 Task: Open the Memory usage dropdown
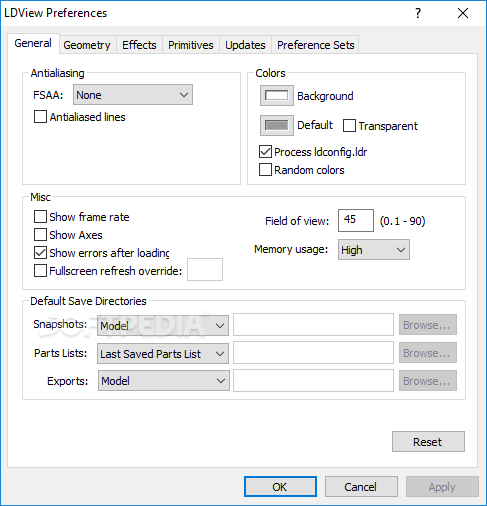click(x=374, y=250)
